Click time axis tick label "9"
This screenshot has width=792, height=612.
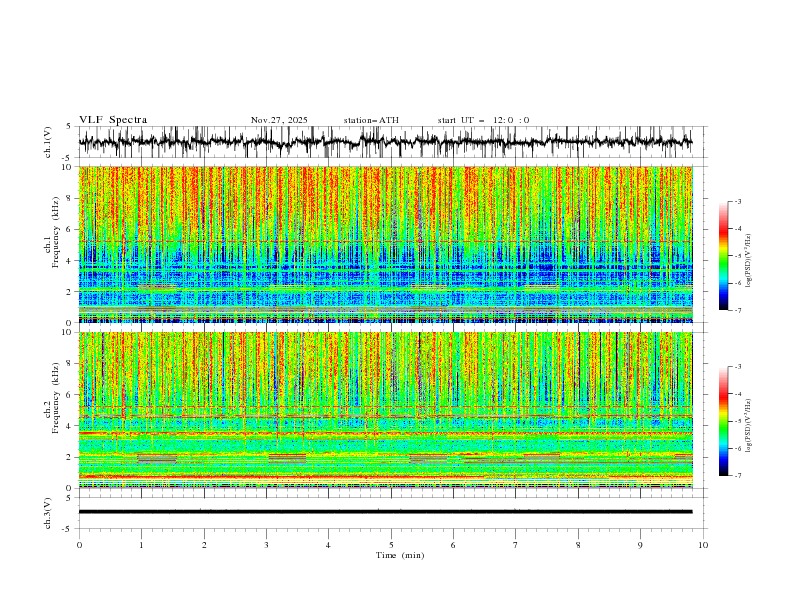pos(640,545)
